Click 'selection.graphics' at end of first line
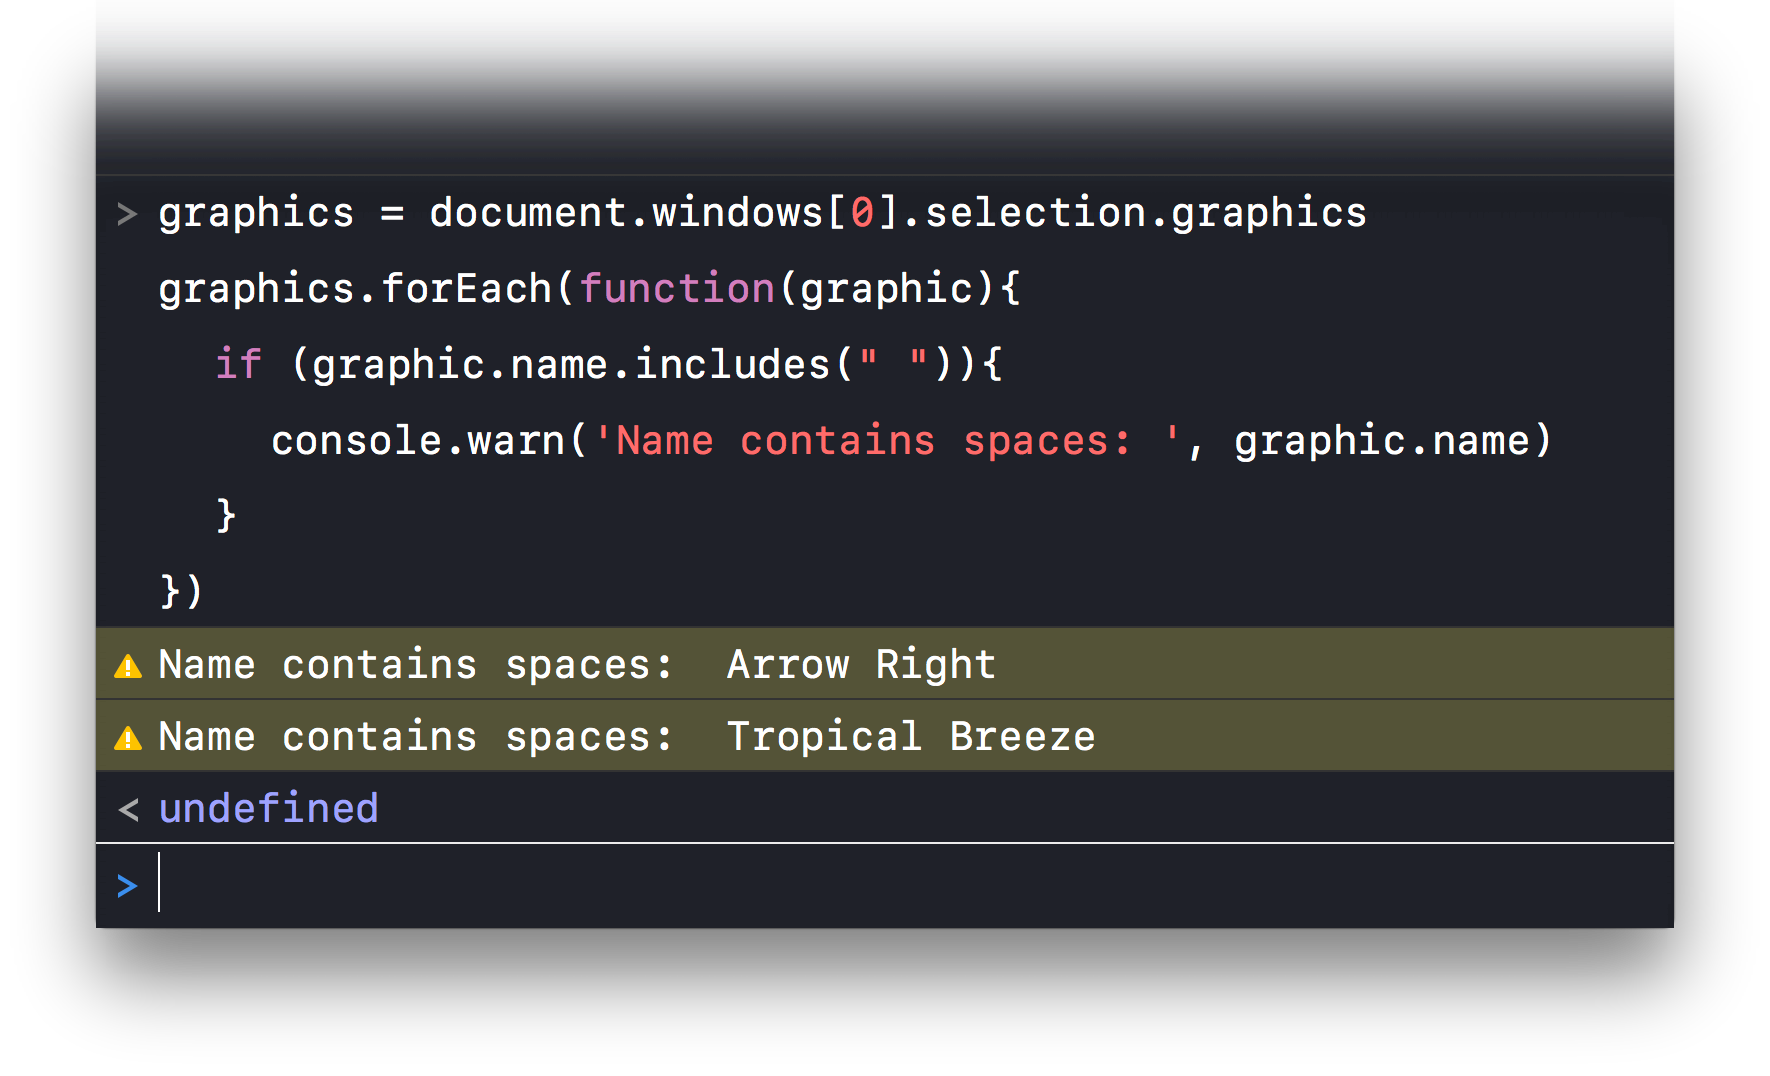The height and width of the screenshot is (1076, 1770). tap(1145, 213)
